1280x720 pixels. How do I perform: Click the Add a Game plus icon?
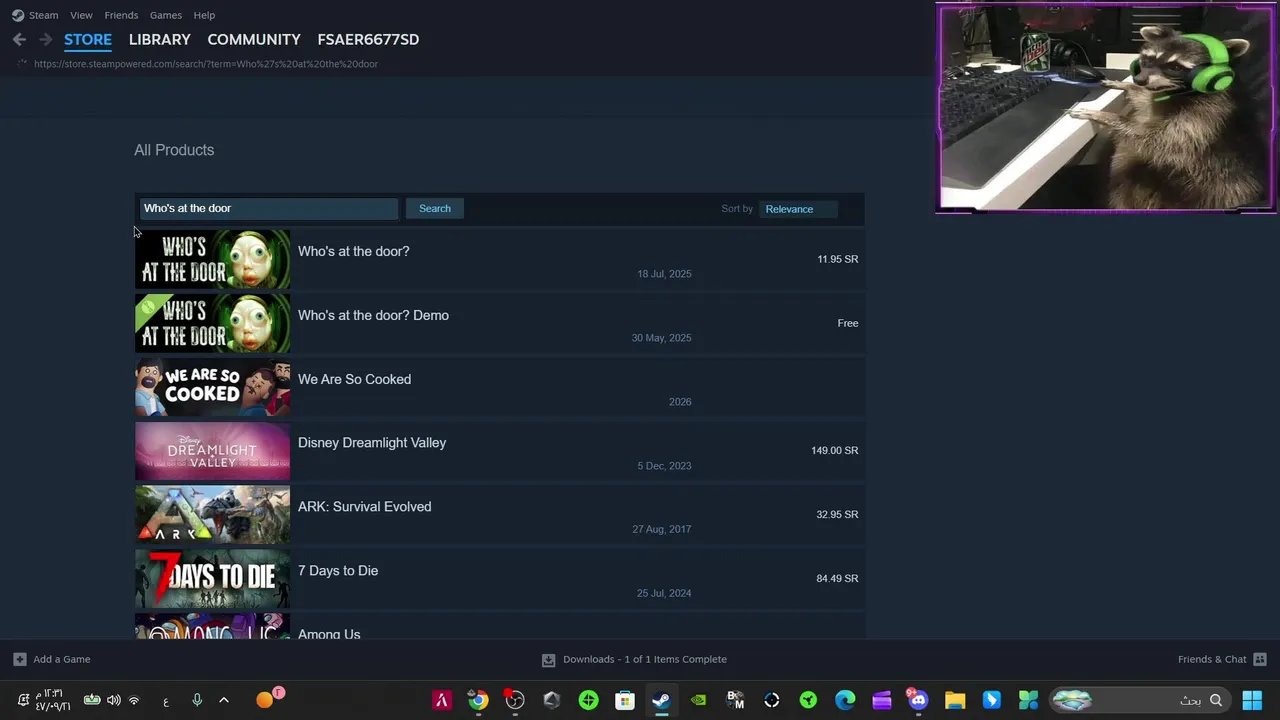[x=19, y=659]
